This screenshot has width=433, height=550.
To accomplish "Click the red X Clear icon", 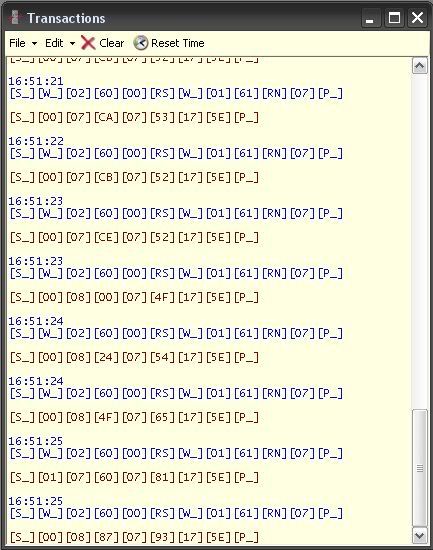I will [x=88, y=43].
